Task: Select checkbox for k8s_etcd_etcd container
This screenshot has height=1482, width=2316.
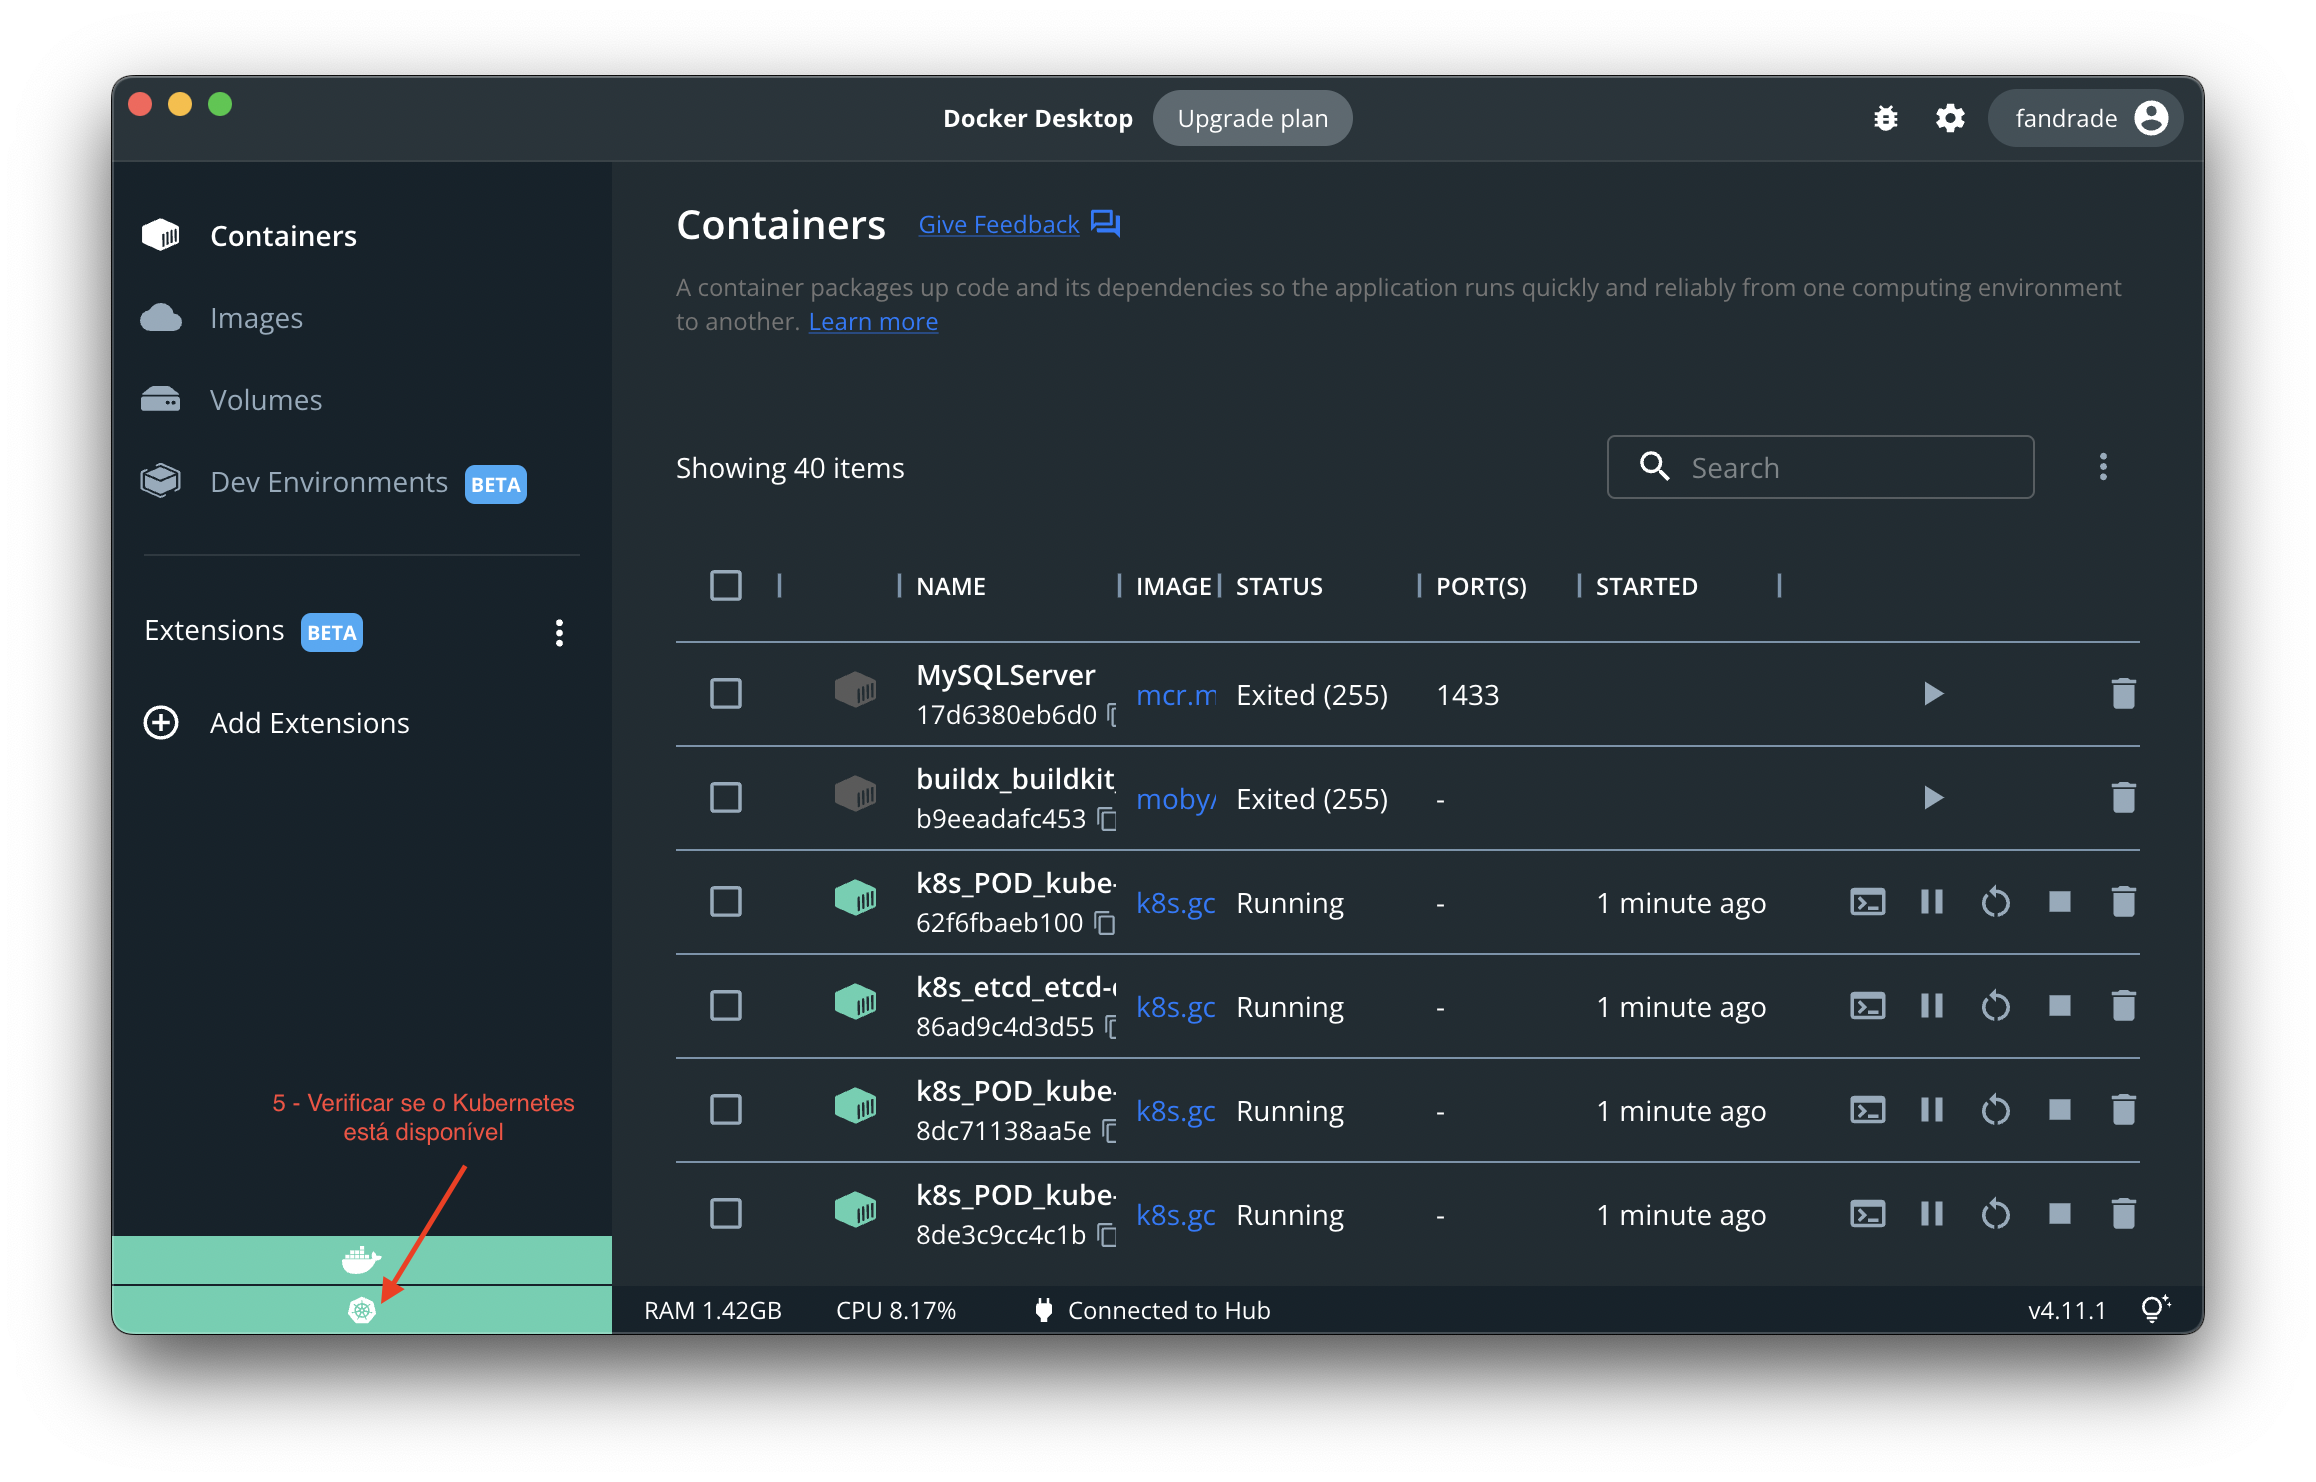Action: click(726, 1006)
